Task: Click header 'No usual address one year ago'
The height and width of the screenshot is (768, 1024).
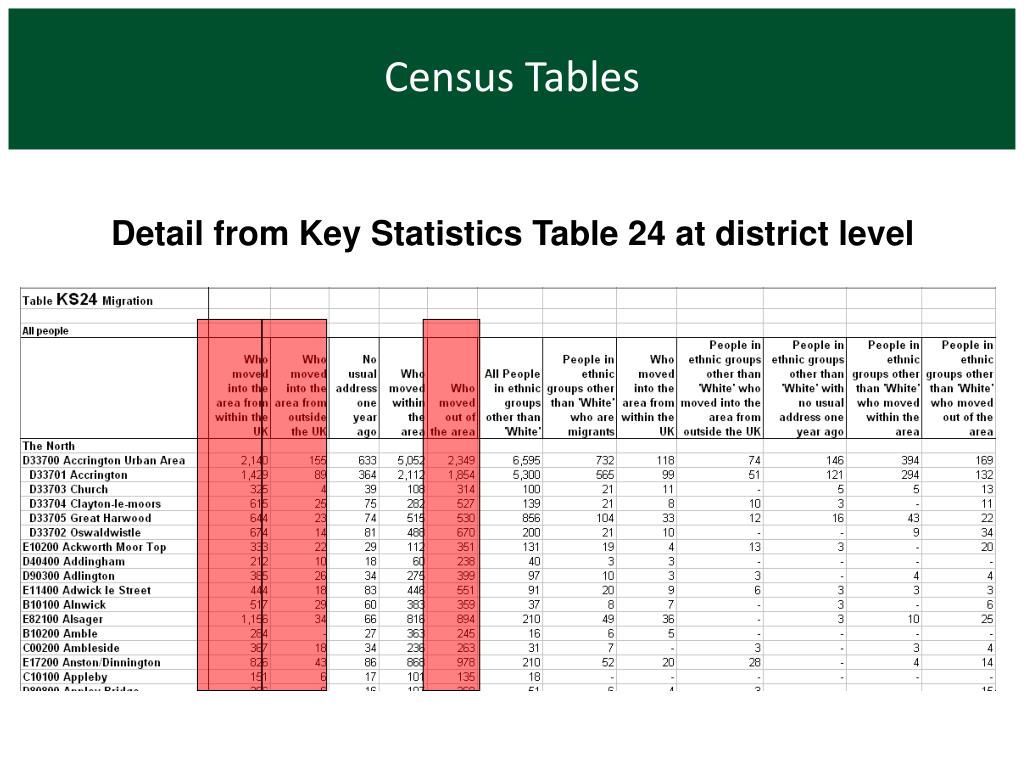Action: [x=357, y=395]
